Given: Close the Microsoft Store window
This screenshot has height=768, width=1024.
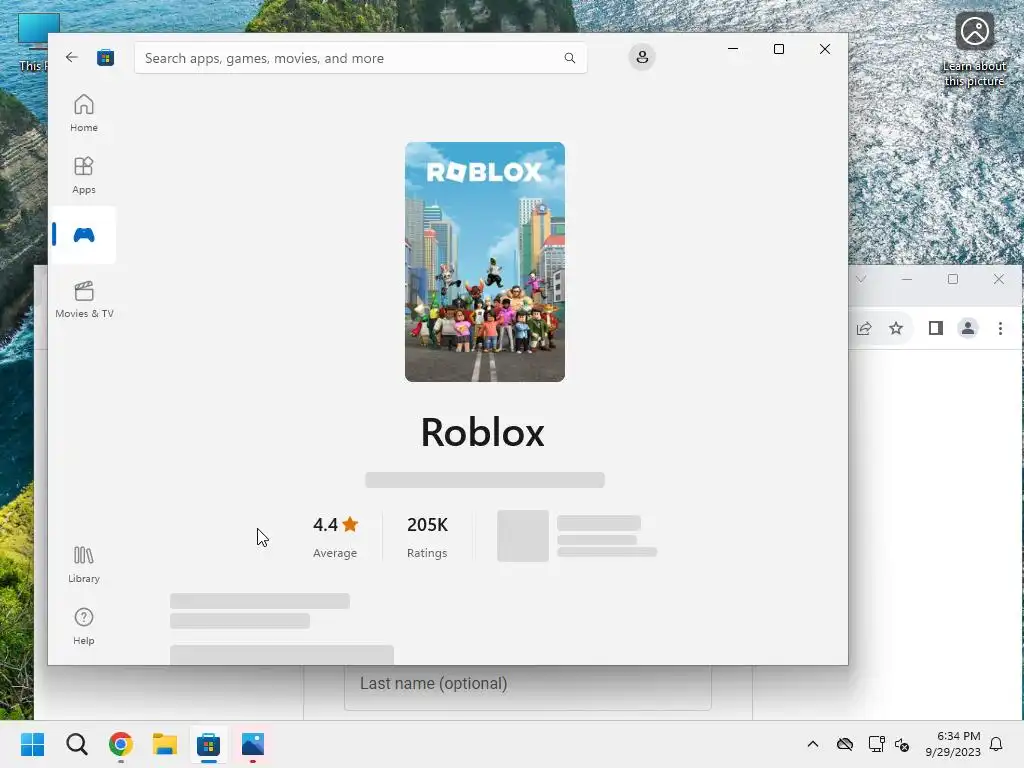Looking at the screenshot, I should click(x=825, y=49).
